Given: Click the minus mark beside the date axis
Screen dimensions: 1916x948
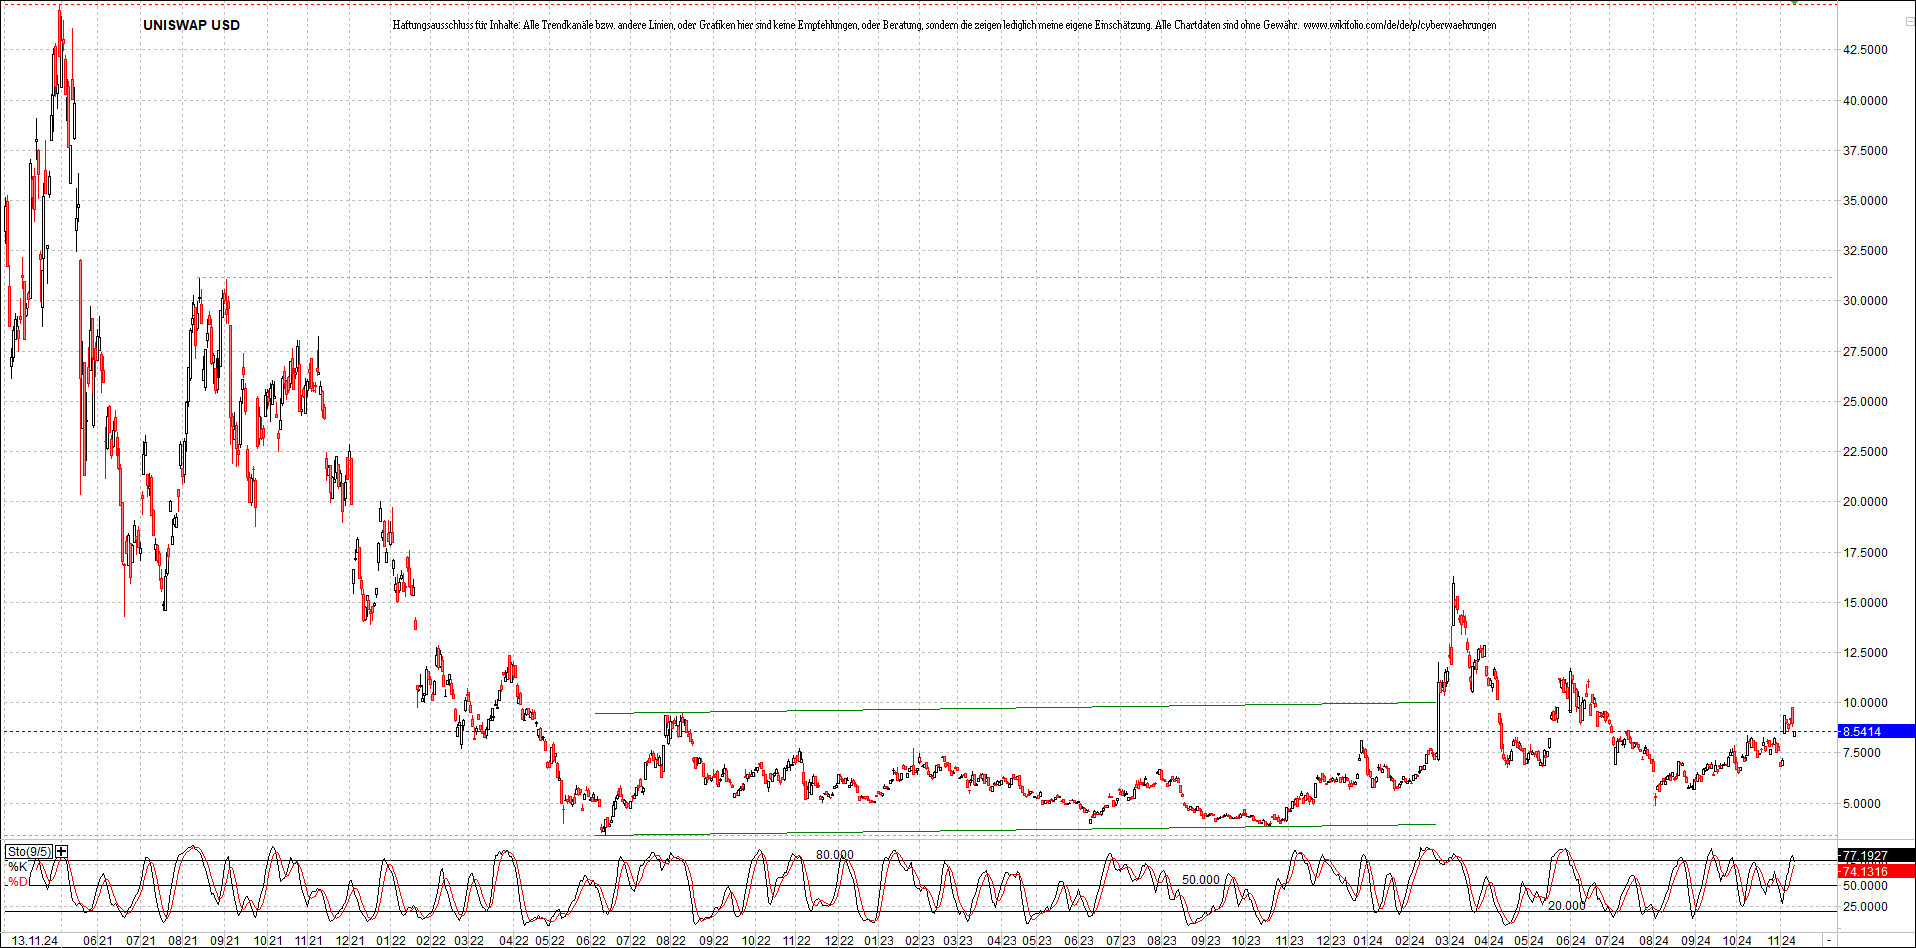Looking at the screenshot, I should [1829, 941].
